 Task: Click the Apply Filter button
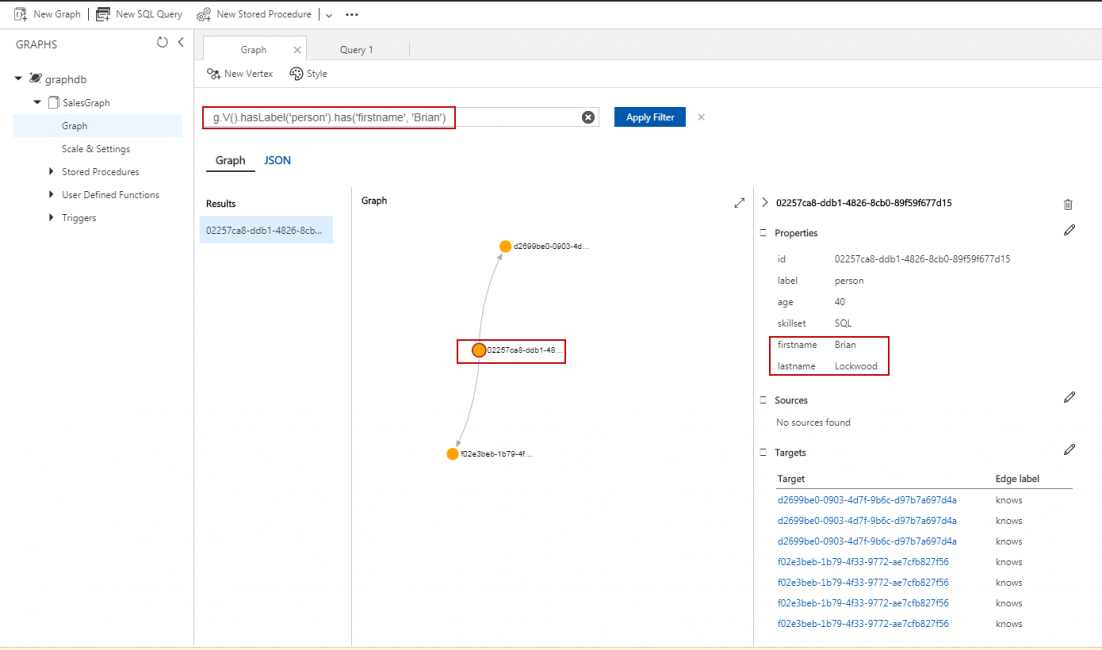tap(649, 117)
